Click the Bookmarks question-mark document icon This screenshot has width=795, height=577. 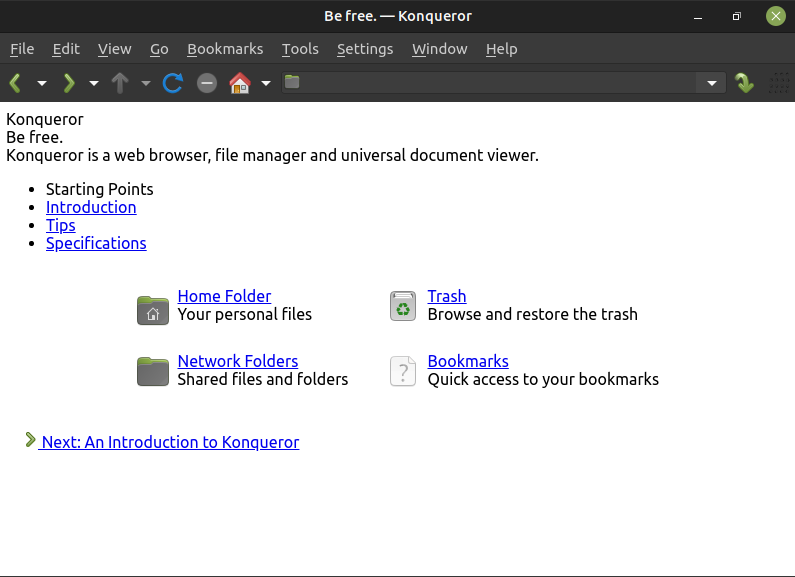click(x=403, y=371)
